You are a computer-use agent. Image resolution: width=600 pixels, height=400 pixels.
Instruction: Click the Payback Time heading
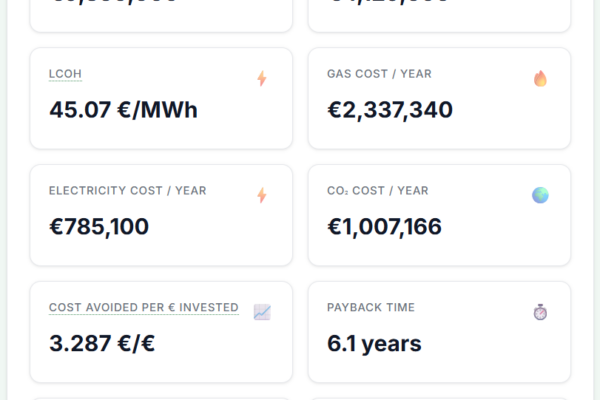tap(371, 308)
